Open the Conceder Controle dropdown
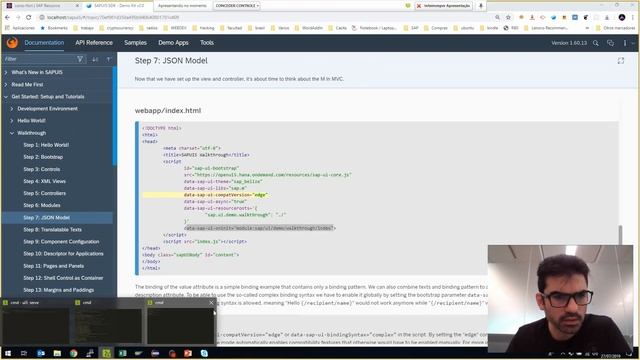The width and height of the screenshot is (640, 360). tap(237, 6)
